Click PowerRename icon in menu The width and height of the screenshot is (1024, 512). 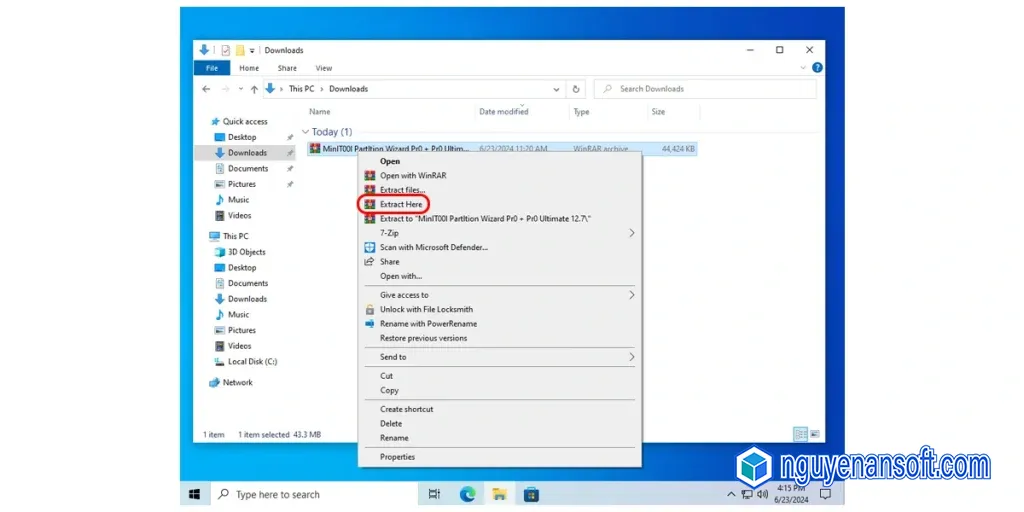370,324
